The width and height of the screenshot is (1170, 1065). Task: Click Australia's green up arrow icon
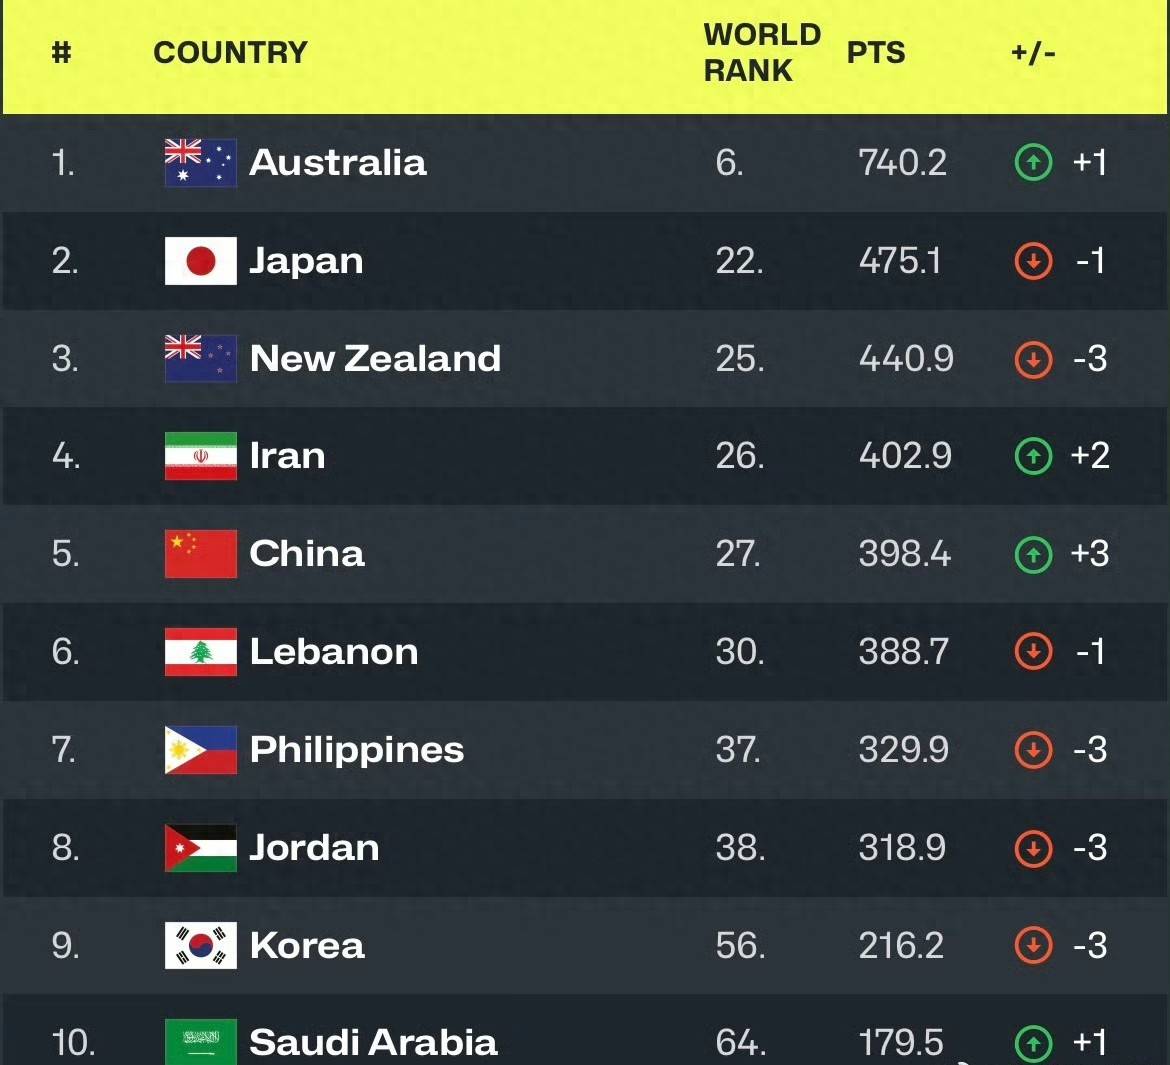1033,163
